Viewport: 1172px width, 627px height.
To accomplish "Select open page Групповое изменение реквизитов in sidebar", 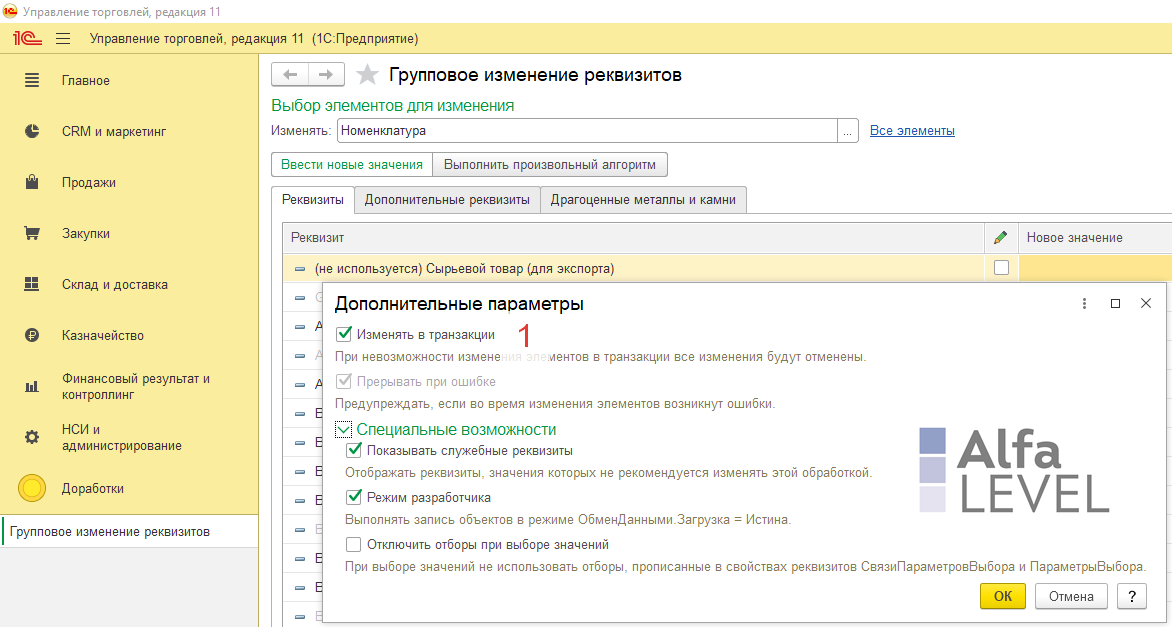I will click(129, 532).
